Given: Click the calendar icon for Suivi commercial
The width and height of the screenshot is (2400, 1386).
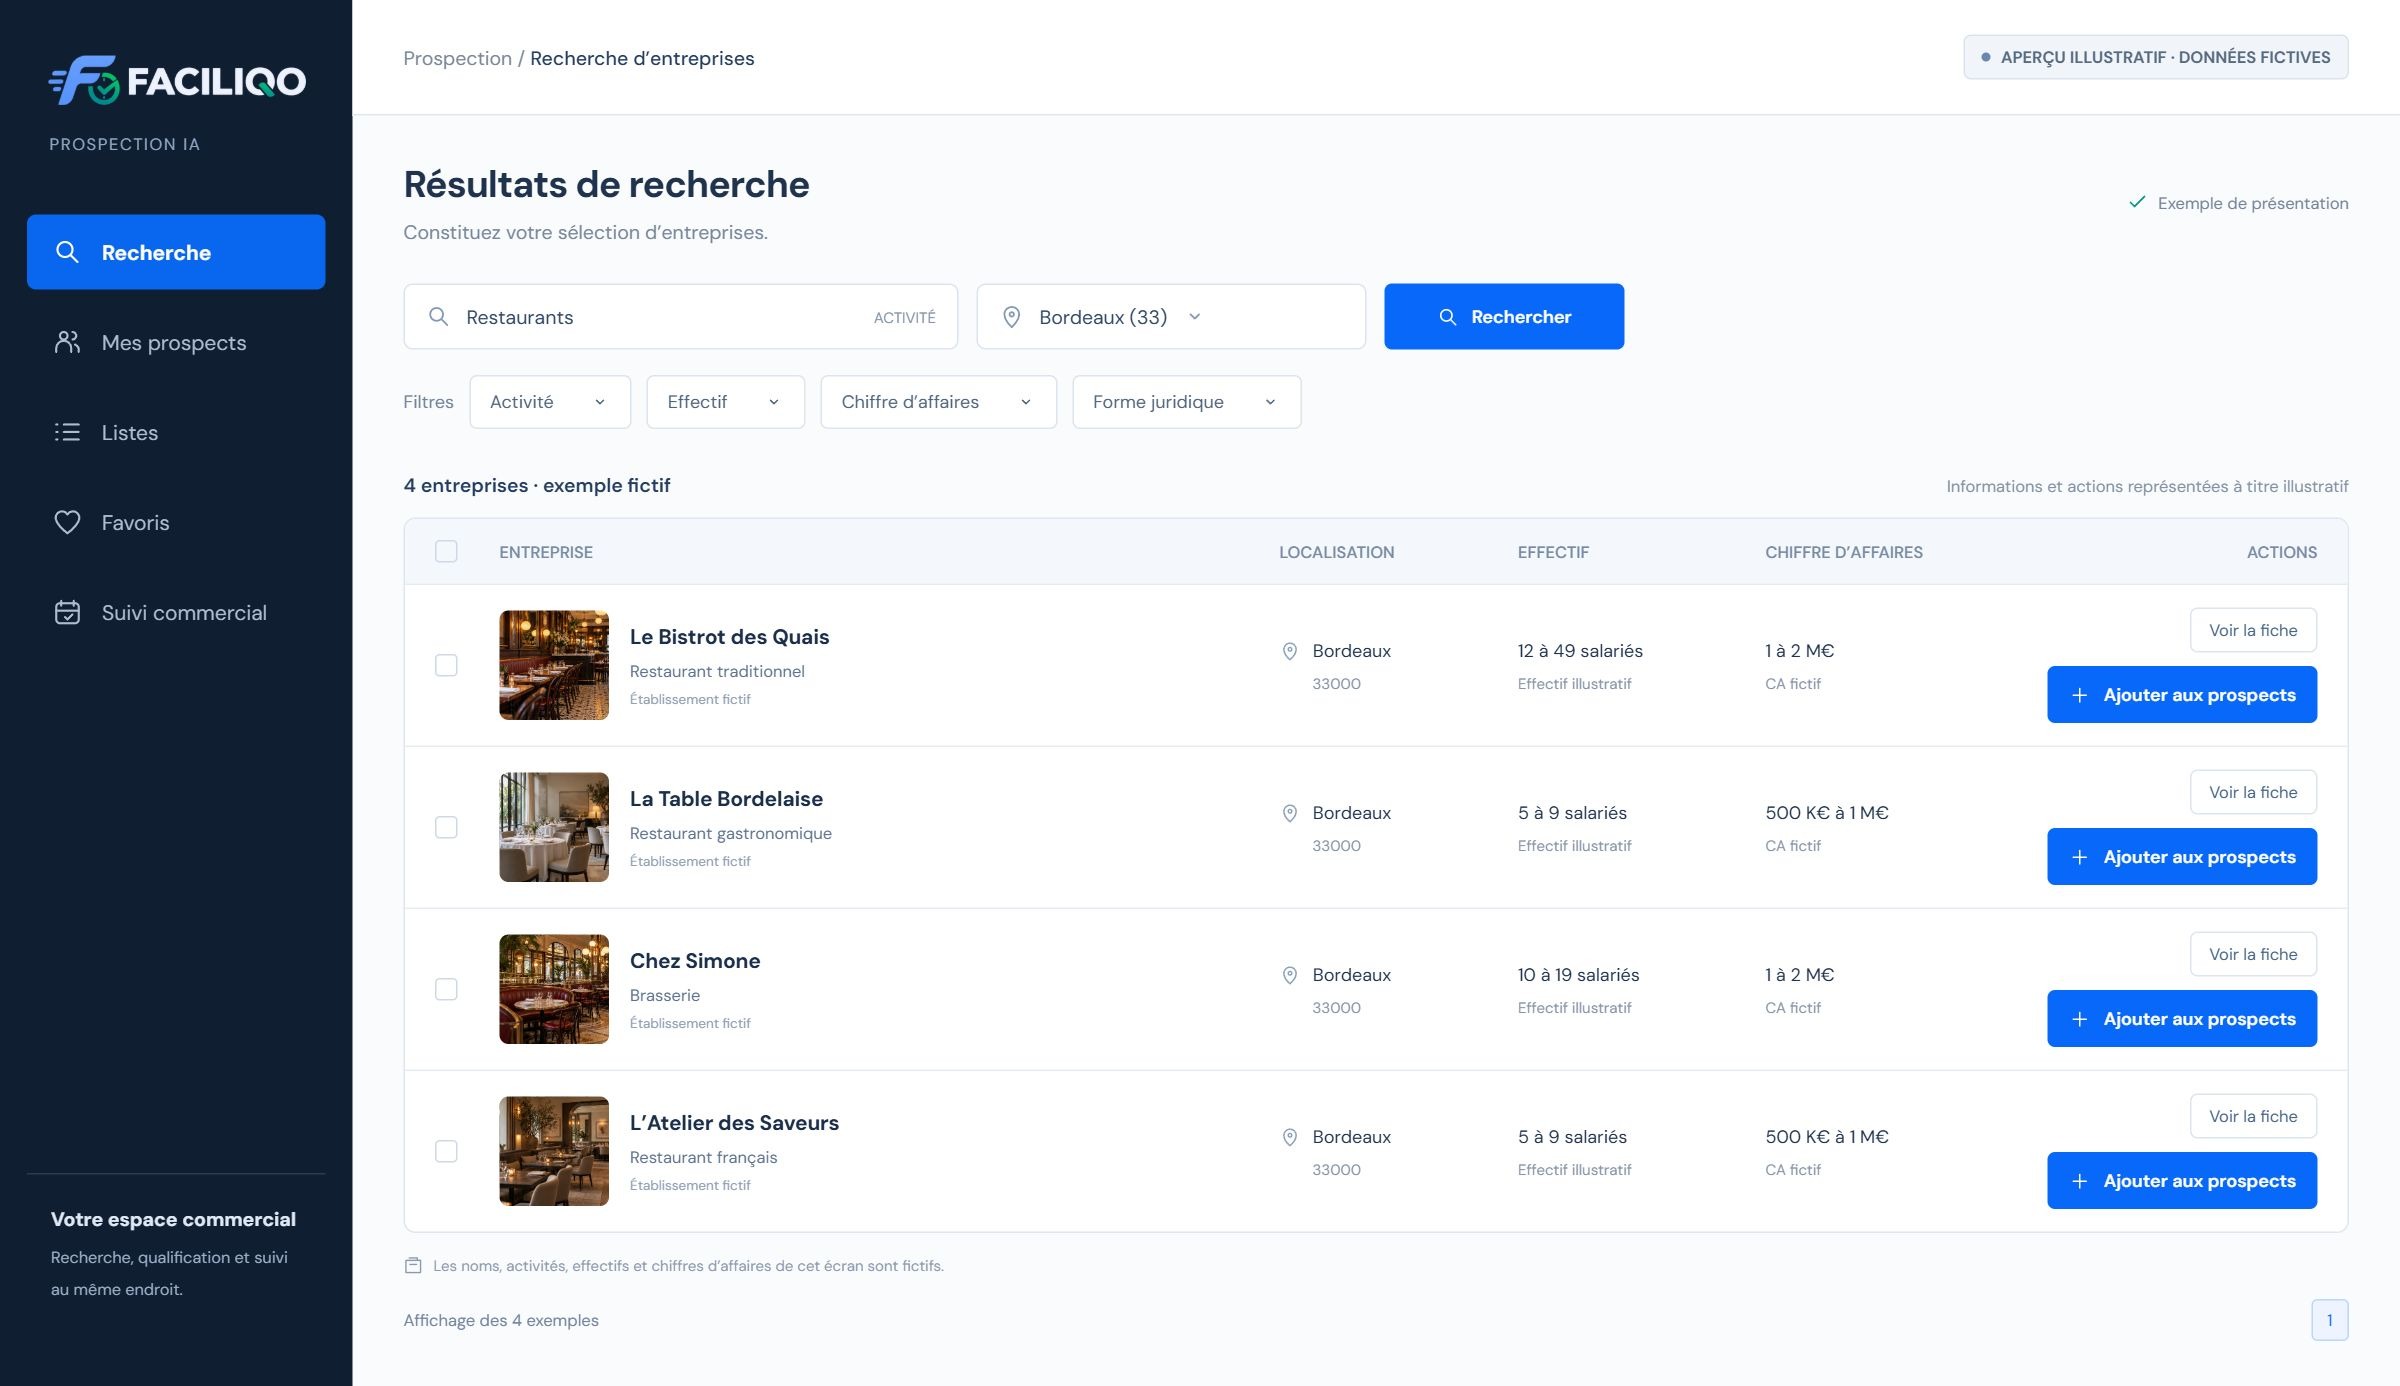Looking at the screenshot, I should click(67, 612).
